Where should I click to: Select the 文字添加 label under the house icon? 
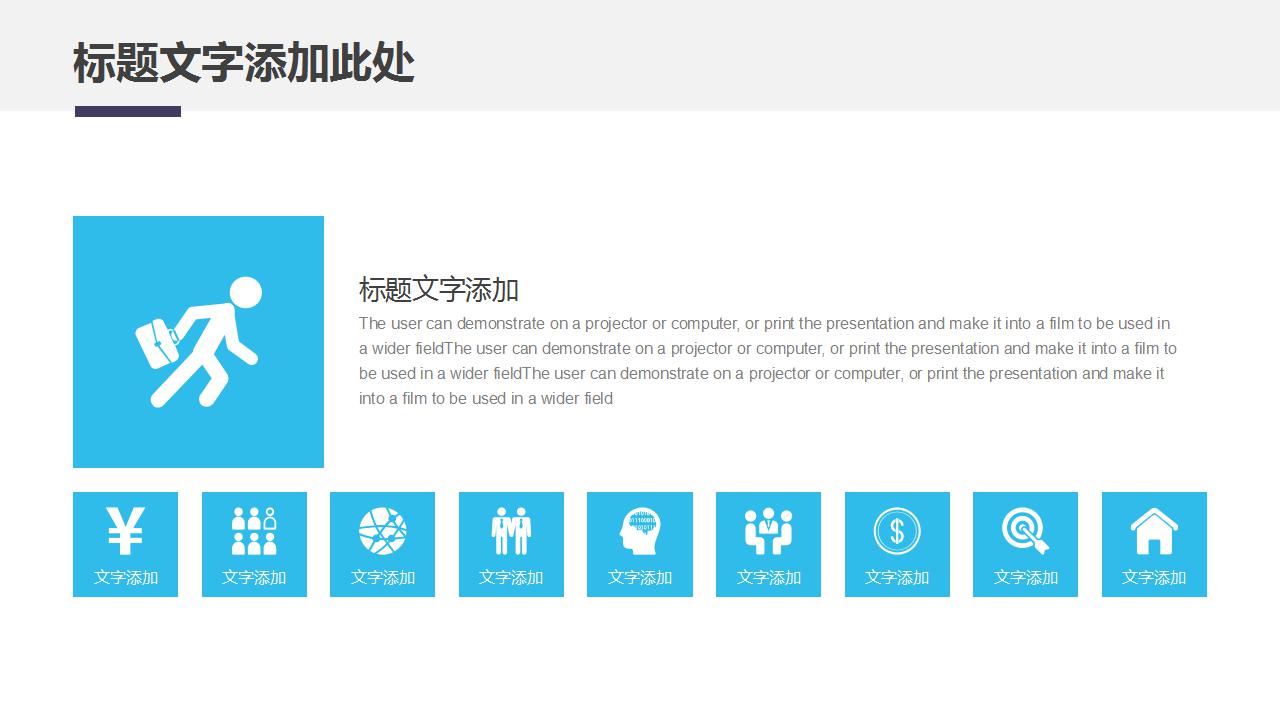pos(1154,577)
